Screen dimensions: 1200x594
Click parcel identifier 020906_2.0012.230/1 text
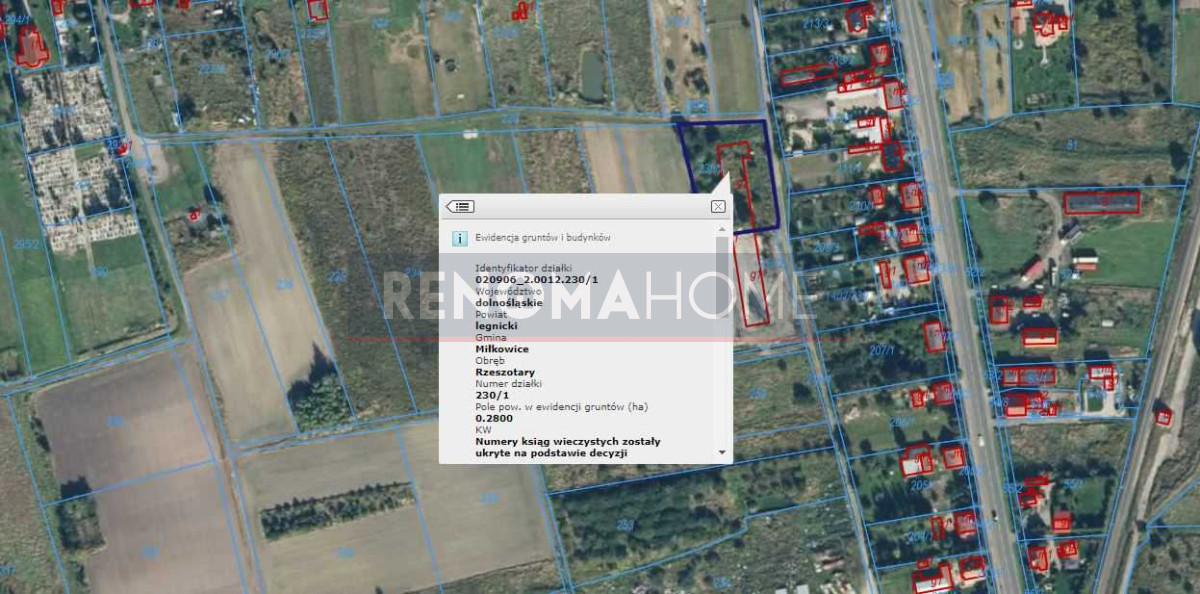click(536, 280)
